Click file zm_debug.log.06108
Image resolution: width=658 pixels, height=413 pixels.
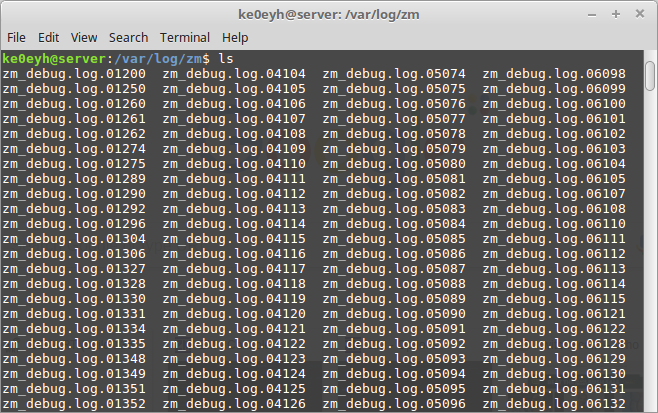554,209
